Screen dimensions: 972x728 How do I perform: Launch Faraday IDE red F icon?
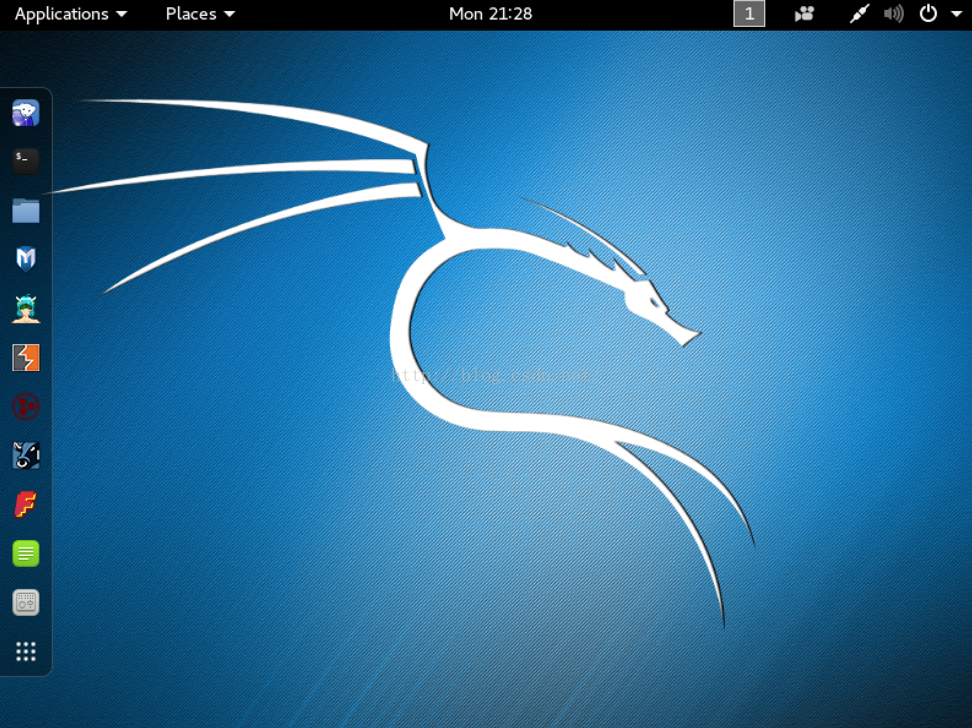coord(26,504)
